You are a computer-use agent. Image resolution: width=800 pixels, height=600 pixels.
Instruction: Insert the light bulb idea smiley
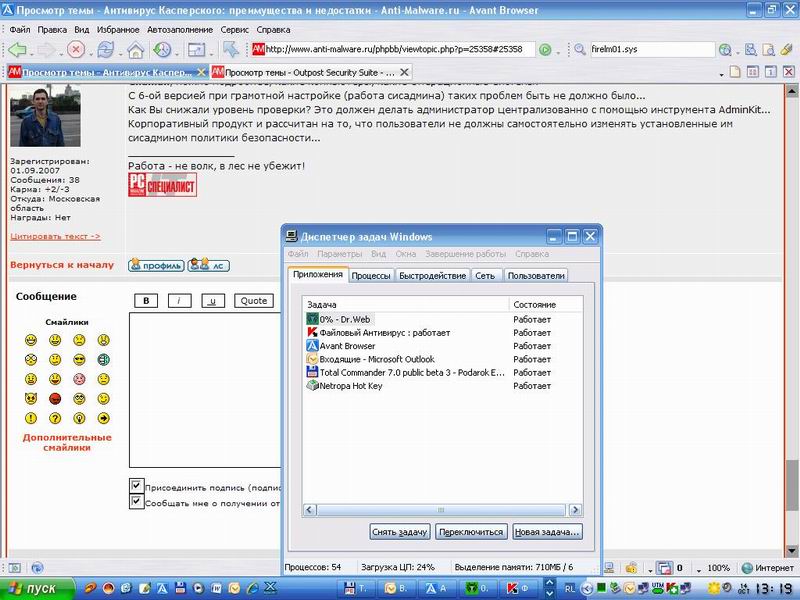click(x=79, y=418)
